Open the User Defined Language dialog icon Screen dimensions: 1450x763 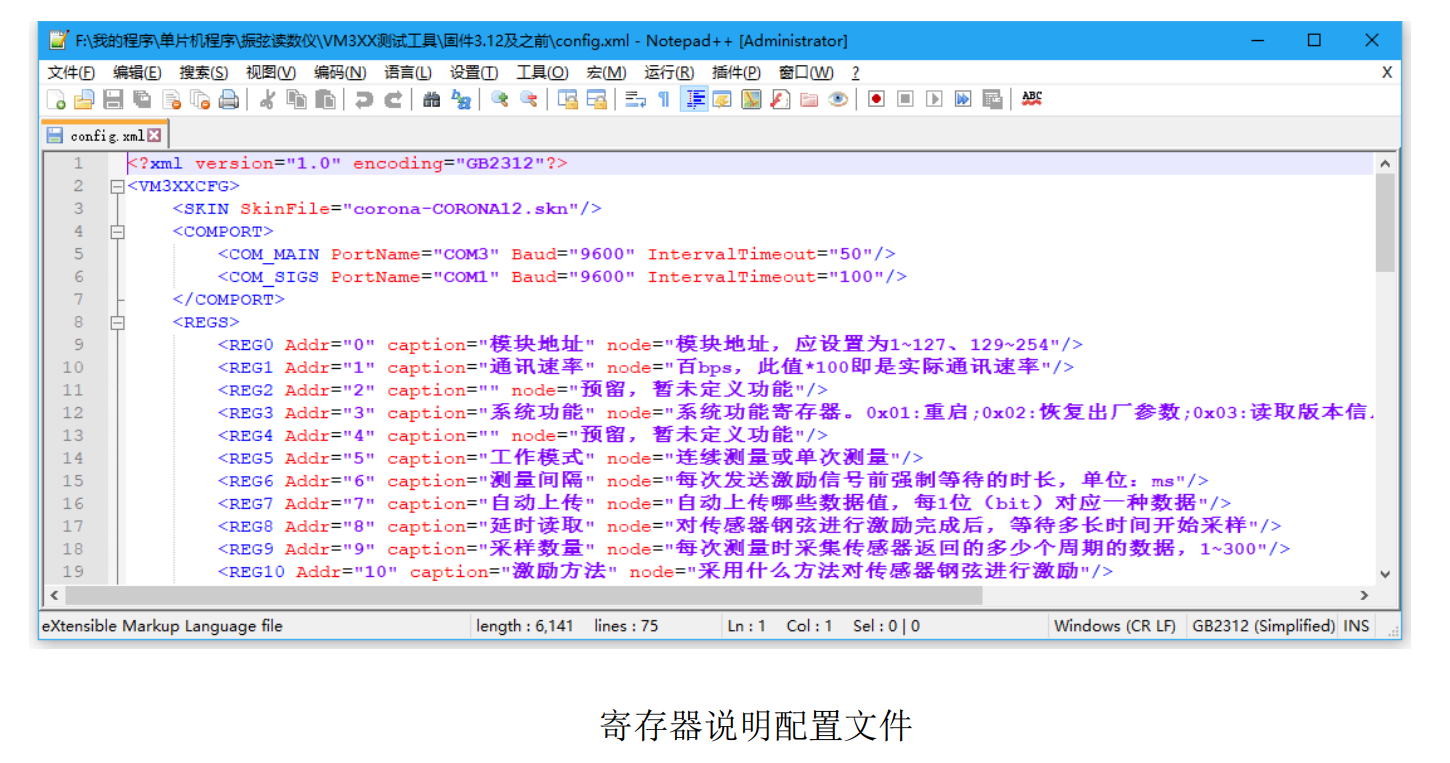coord(722,99)
